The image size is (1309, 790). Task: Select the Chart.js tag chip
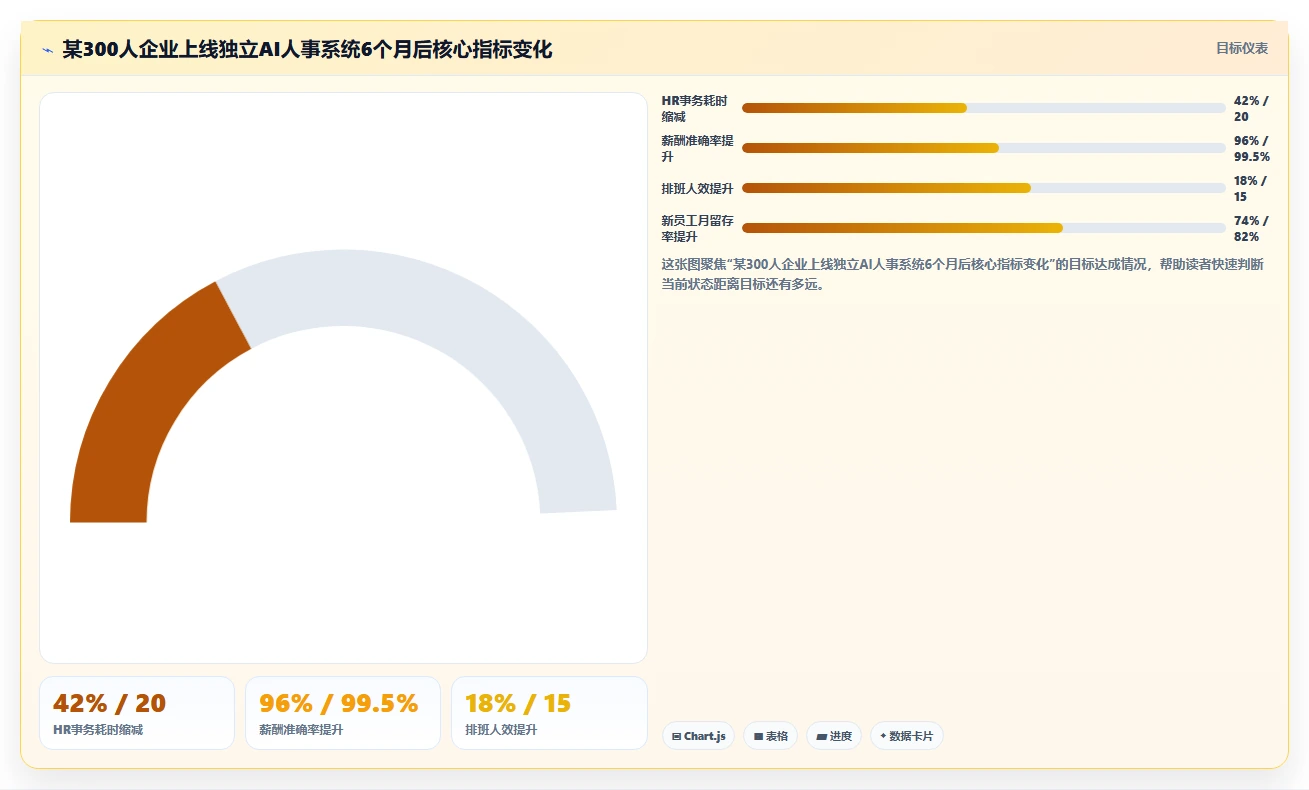(x=698, y=736)
